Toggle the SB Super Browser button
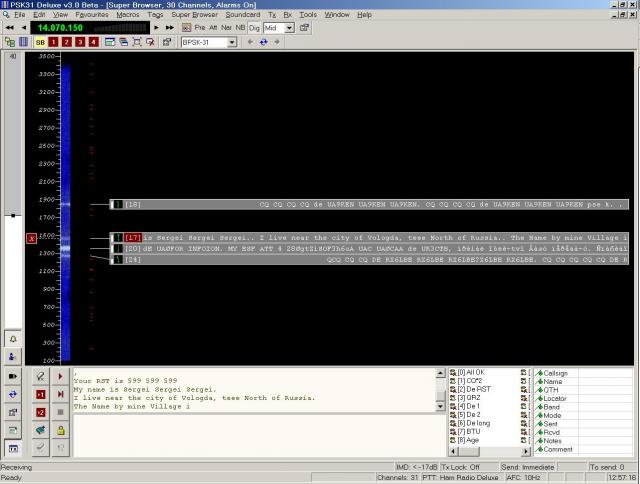 tap(40, 42)
